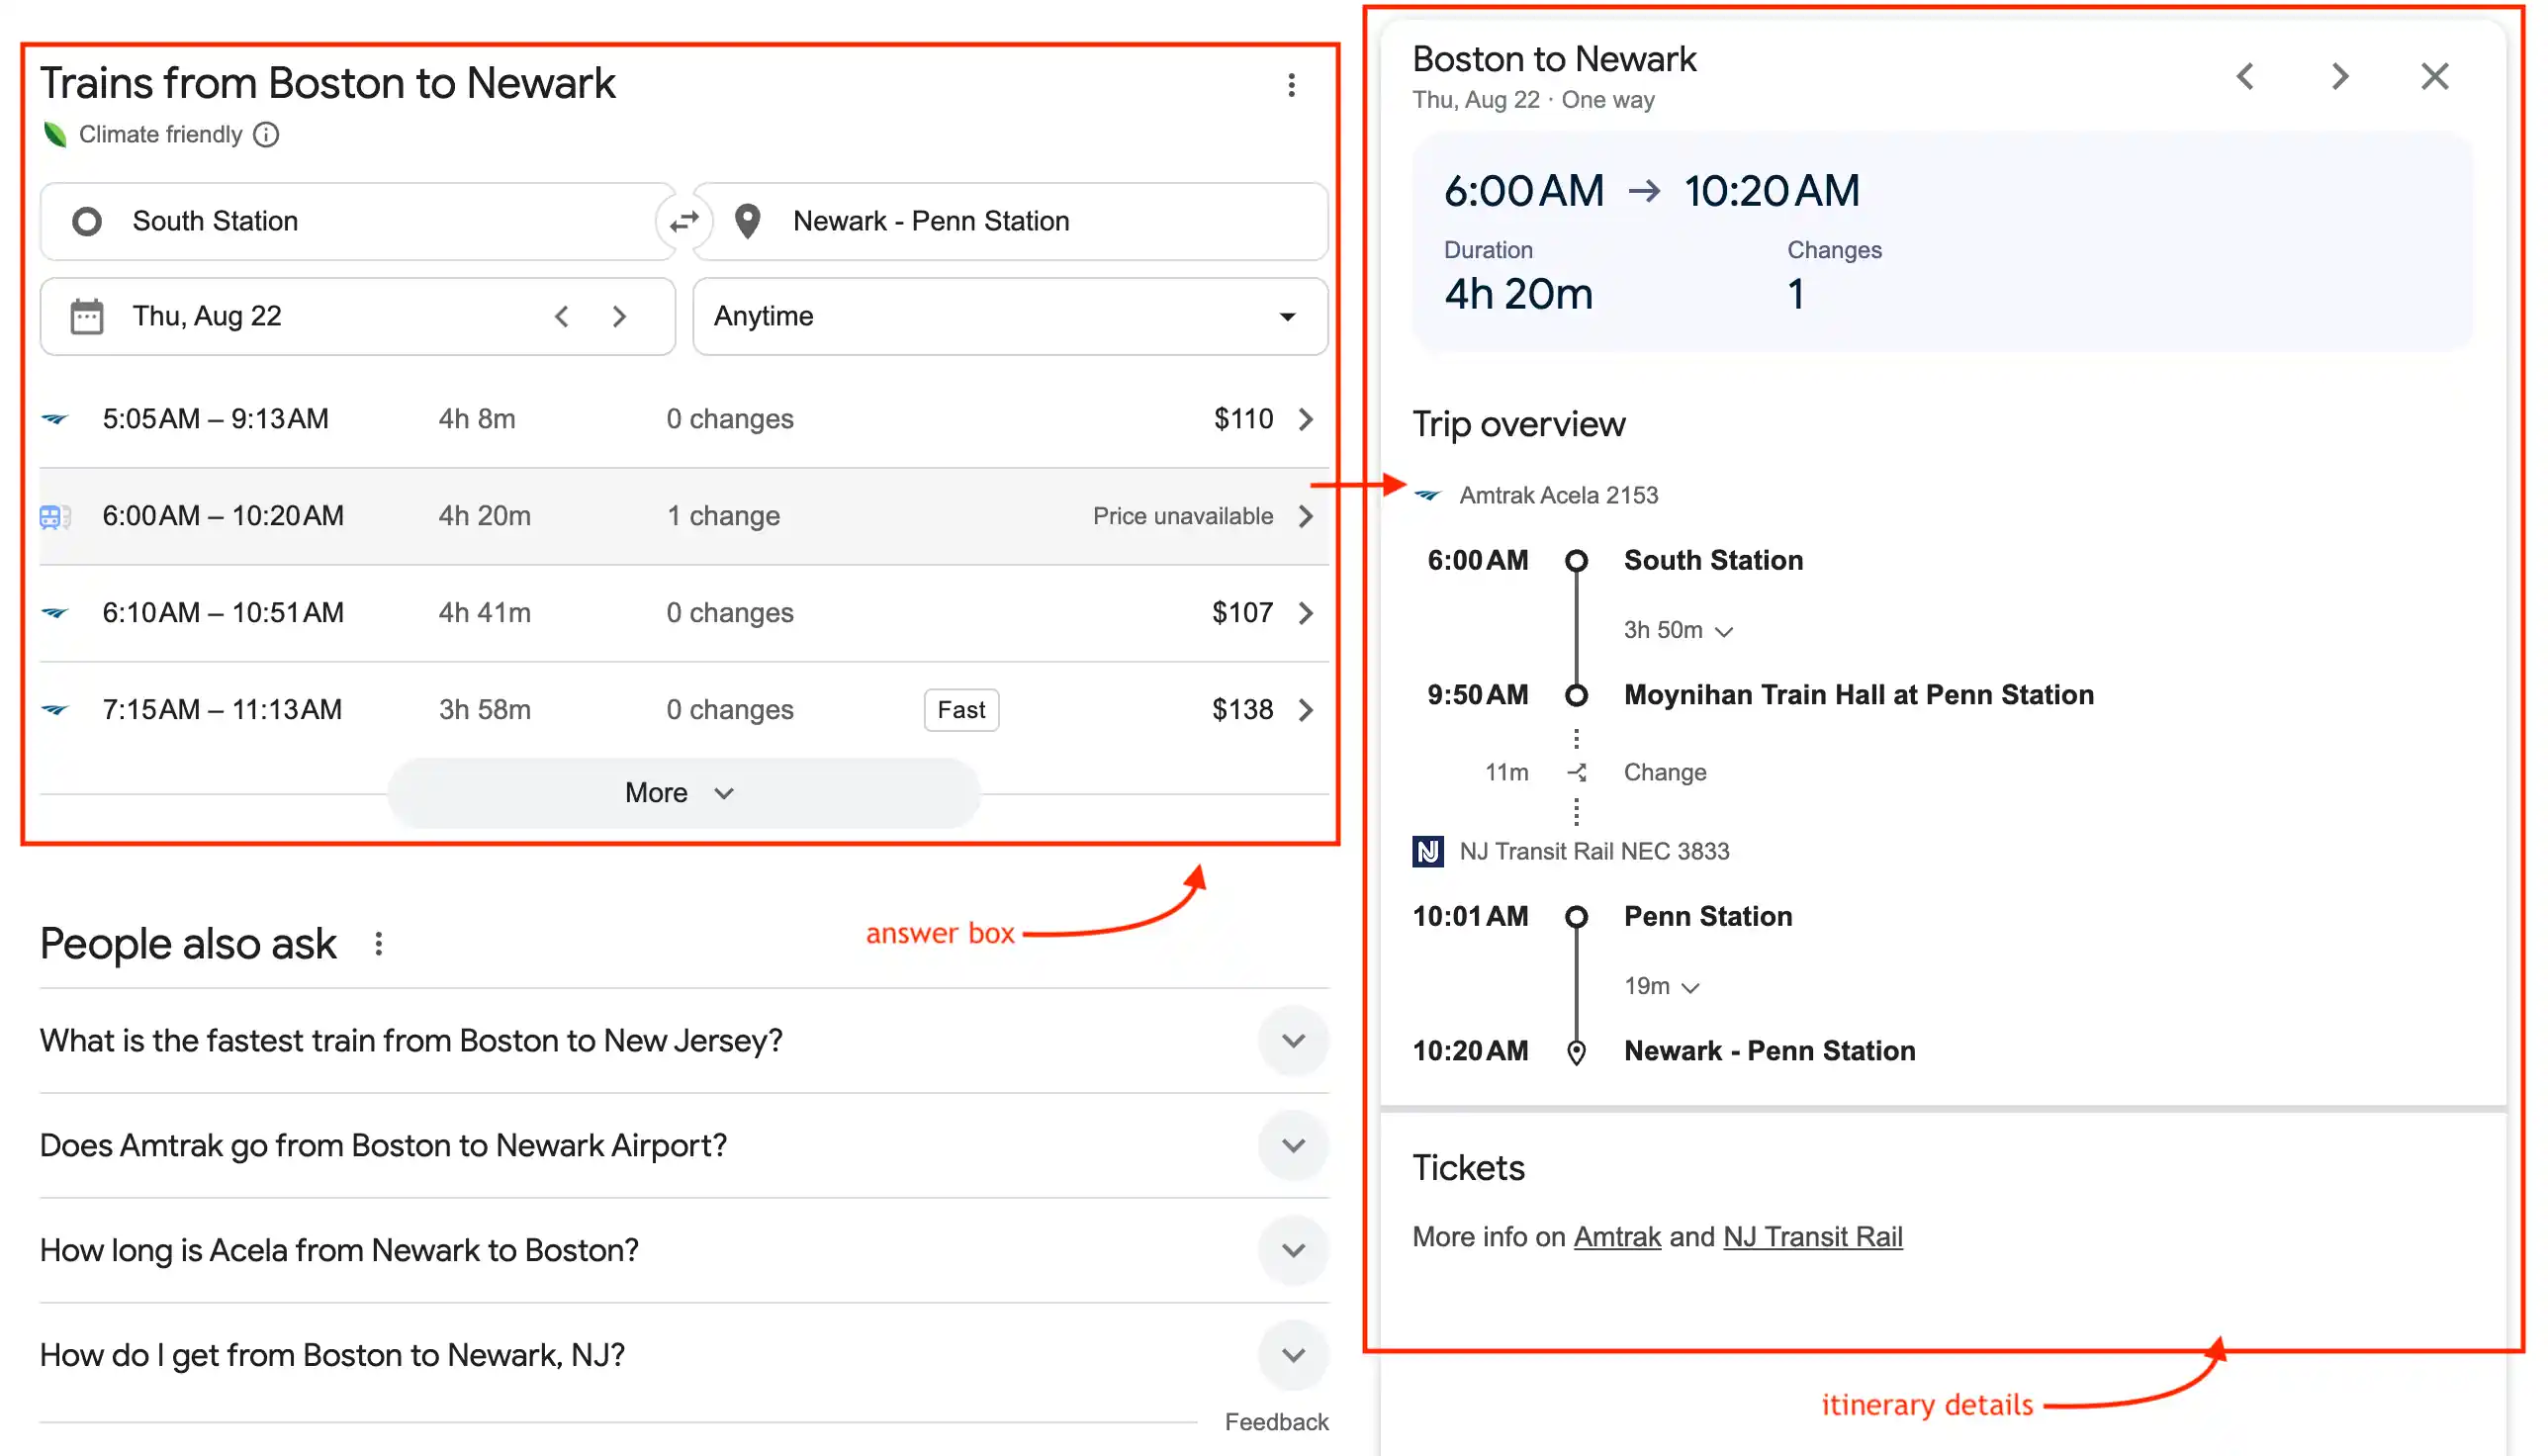Click the transit bus icon on the 6:00 AM row
Viewport: 2548px width, 1456px height.
click(x=55, y=516)
